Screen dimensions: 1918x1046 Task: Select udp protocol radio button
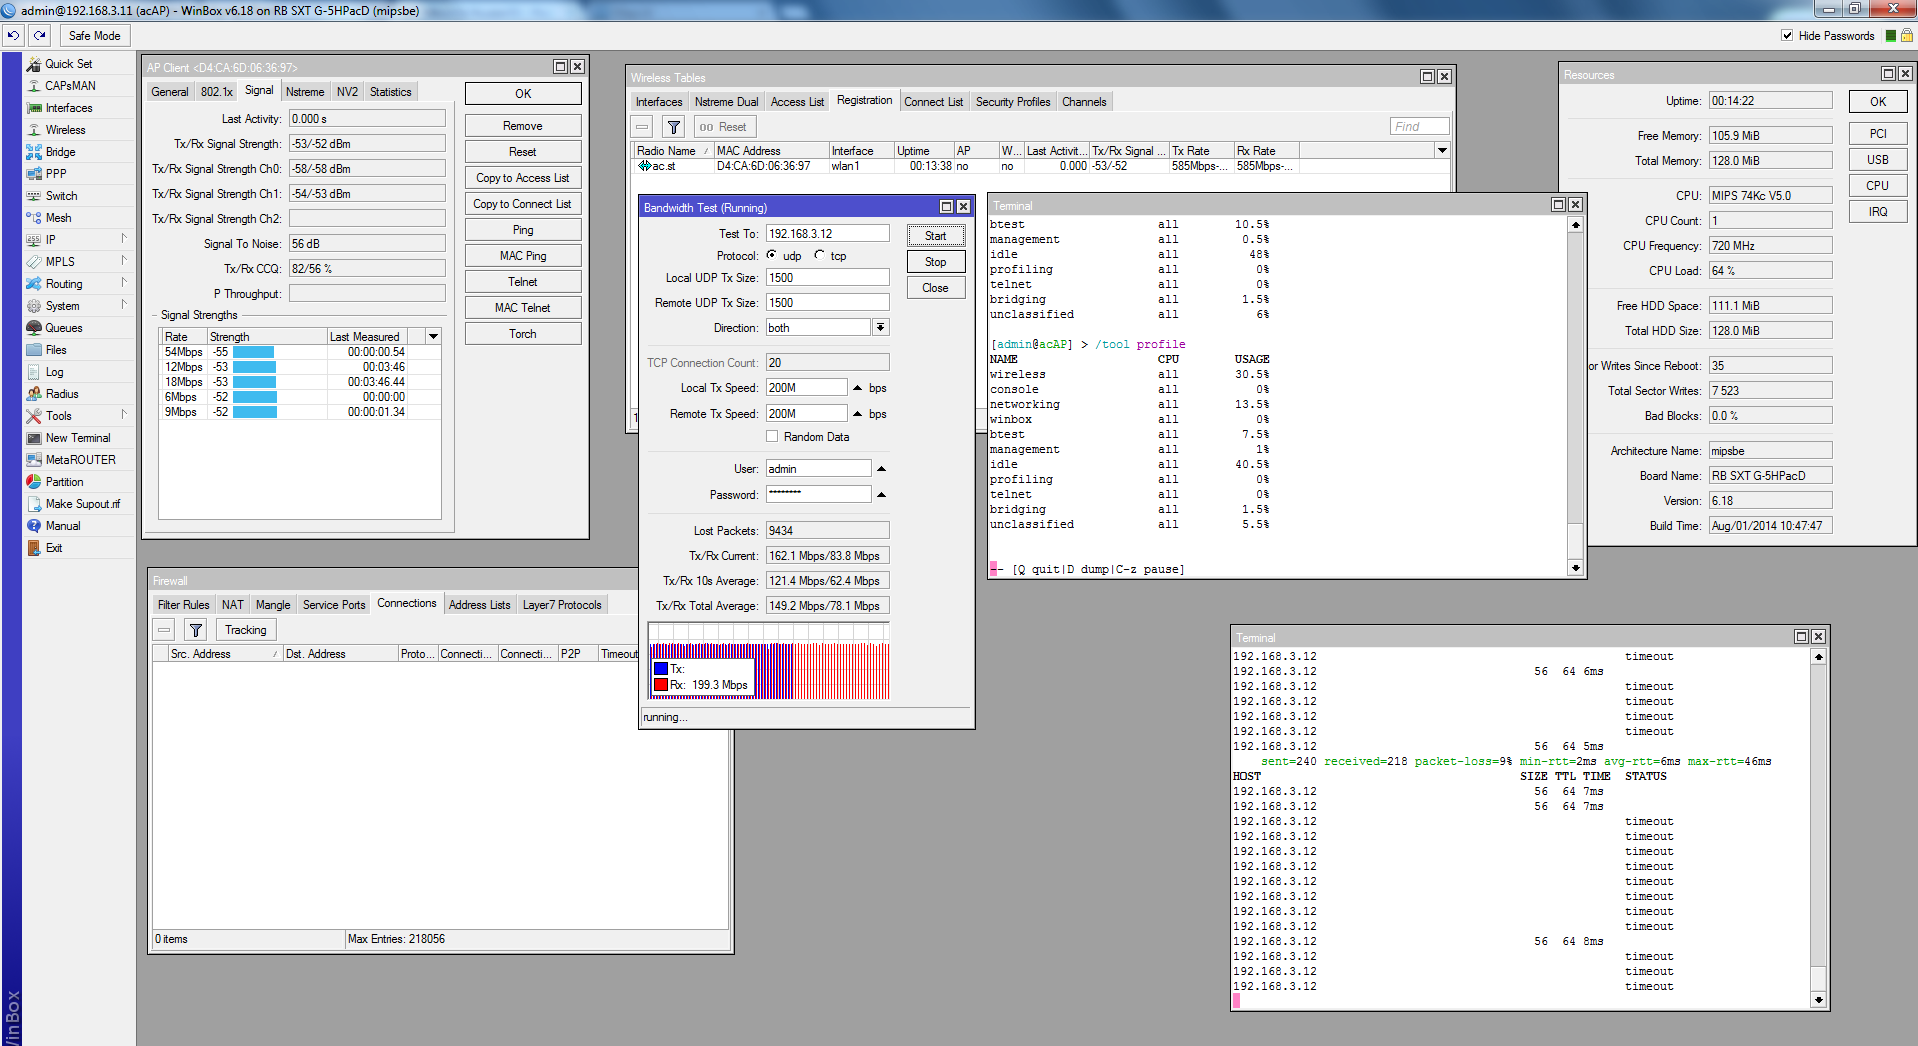tap(772, 255)
